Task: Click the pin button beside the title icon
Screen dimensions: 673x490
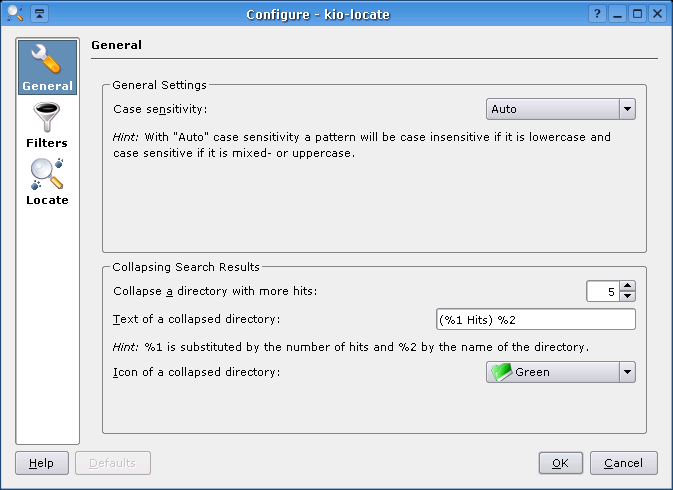Action: pos(38,14)
